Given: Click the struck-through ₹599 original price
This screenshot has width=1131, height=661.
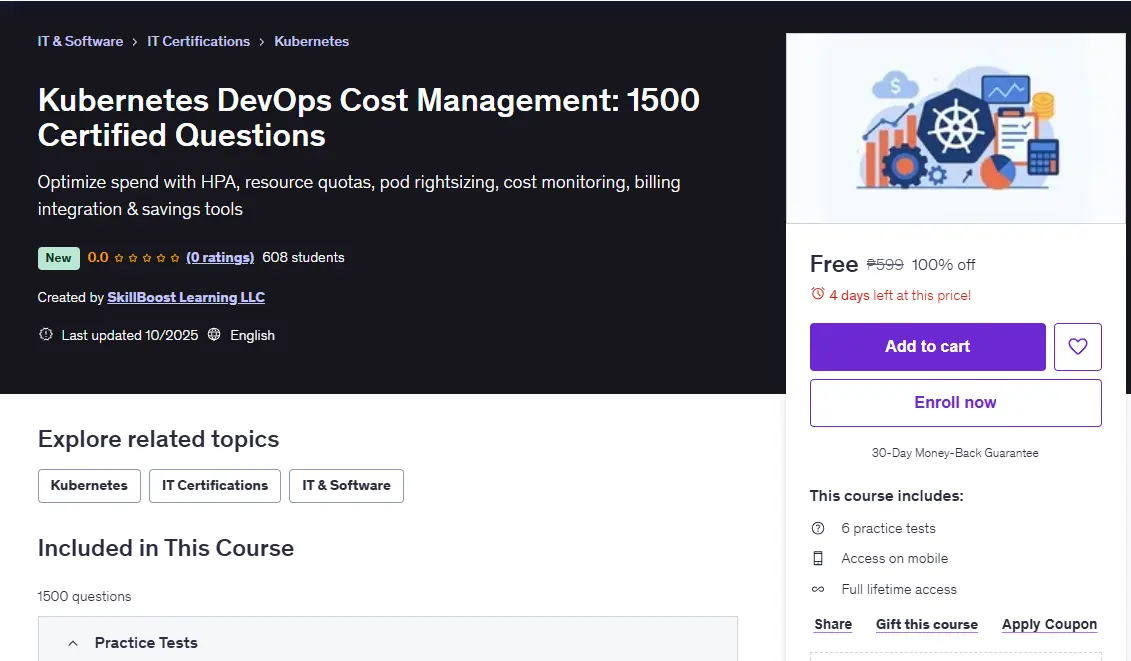Looking at the screenshot, I should [x=885, y=265].
